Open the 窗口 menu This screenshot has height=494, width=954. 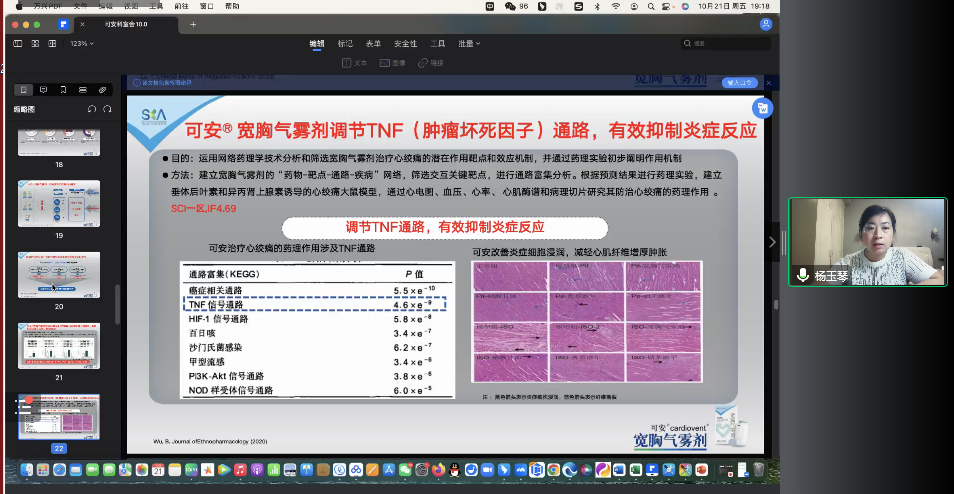[207, 6]
